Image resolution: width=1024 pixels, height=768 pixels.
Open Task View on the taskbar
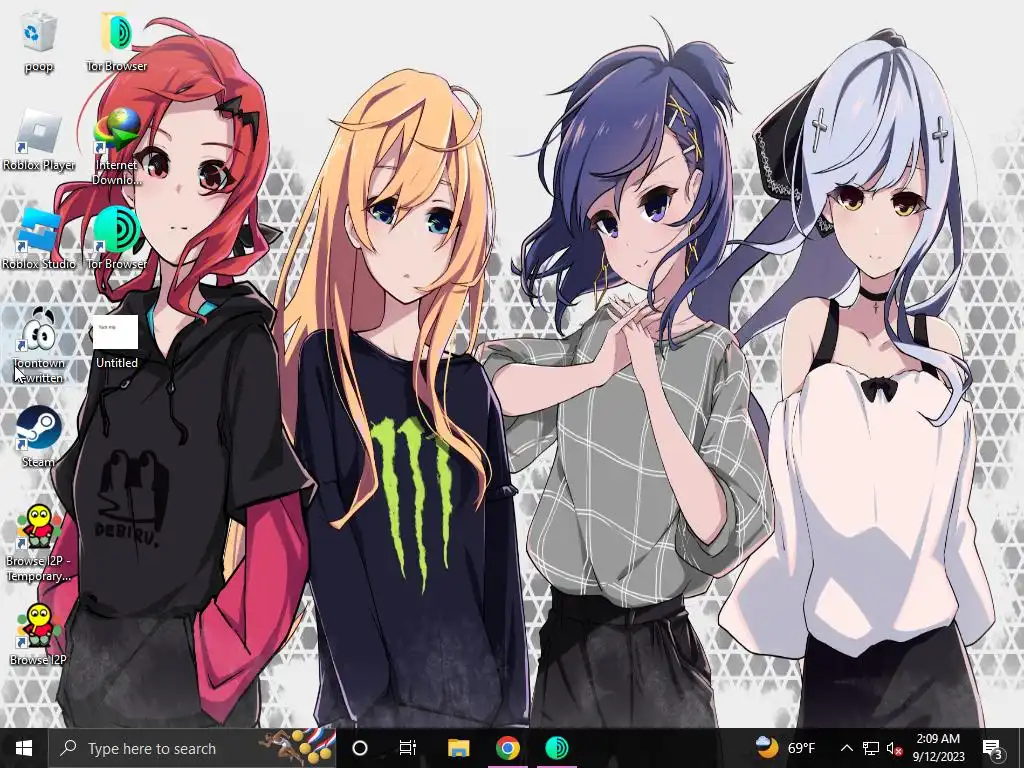pyautogui.click(x=408, y=748)
